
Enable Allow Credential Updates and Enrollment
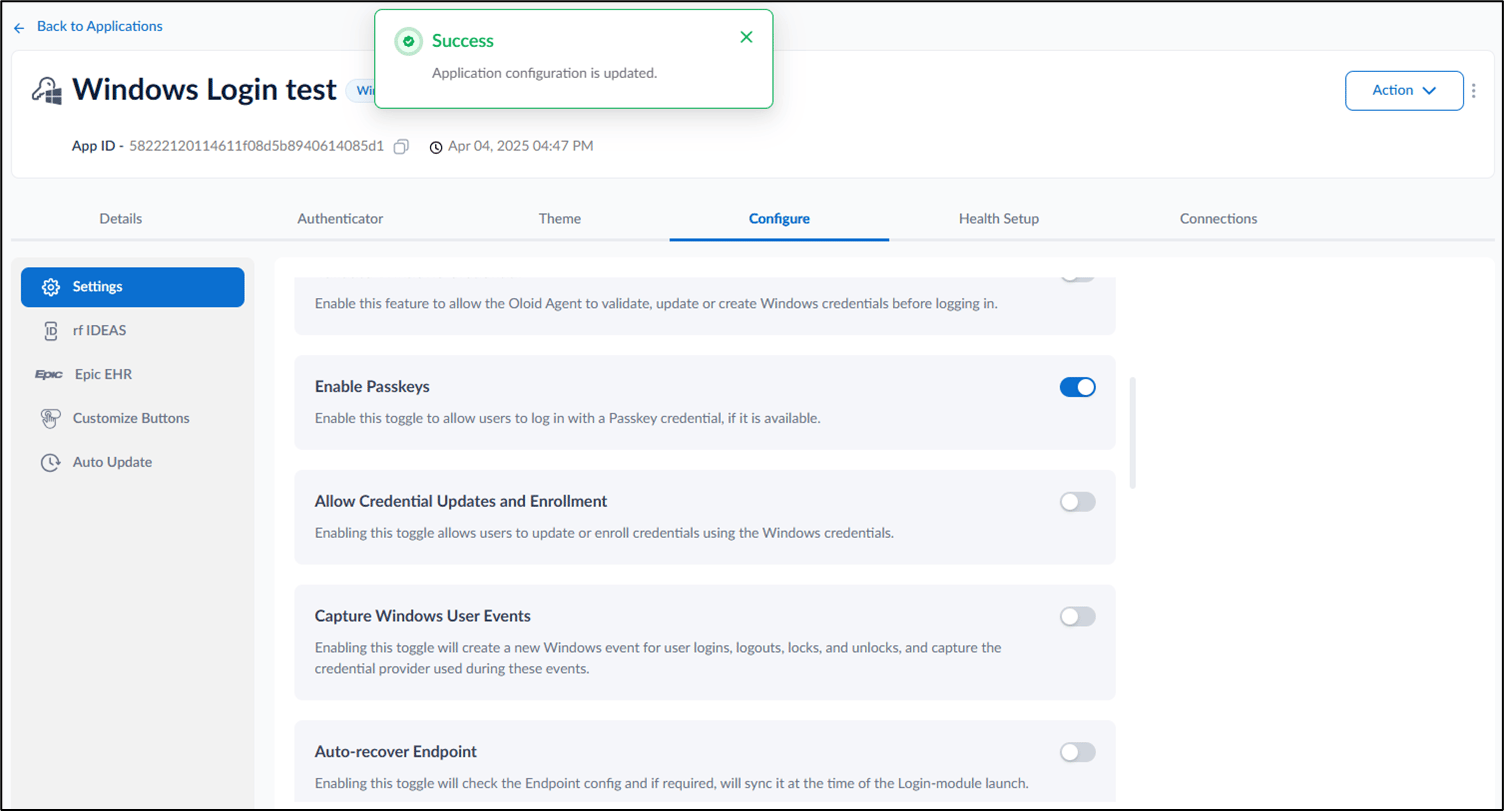click(x=1077, y=502)
